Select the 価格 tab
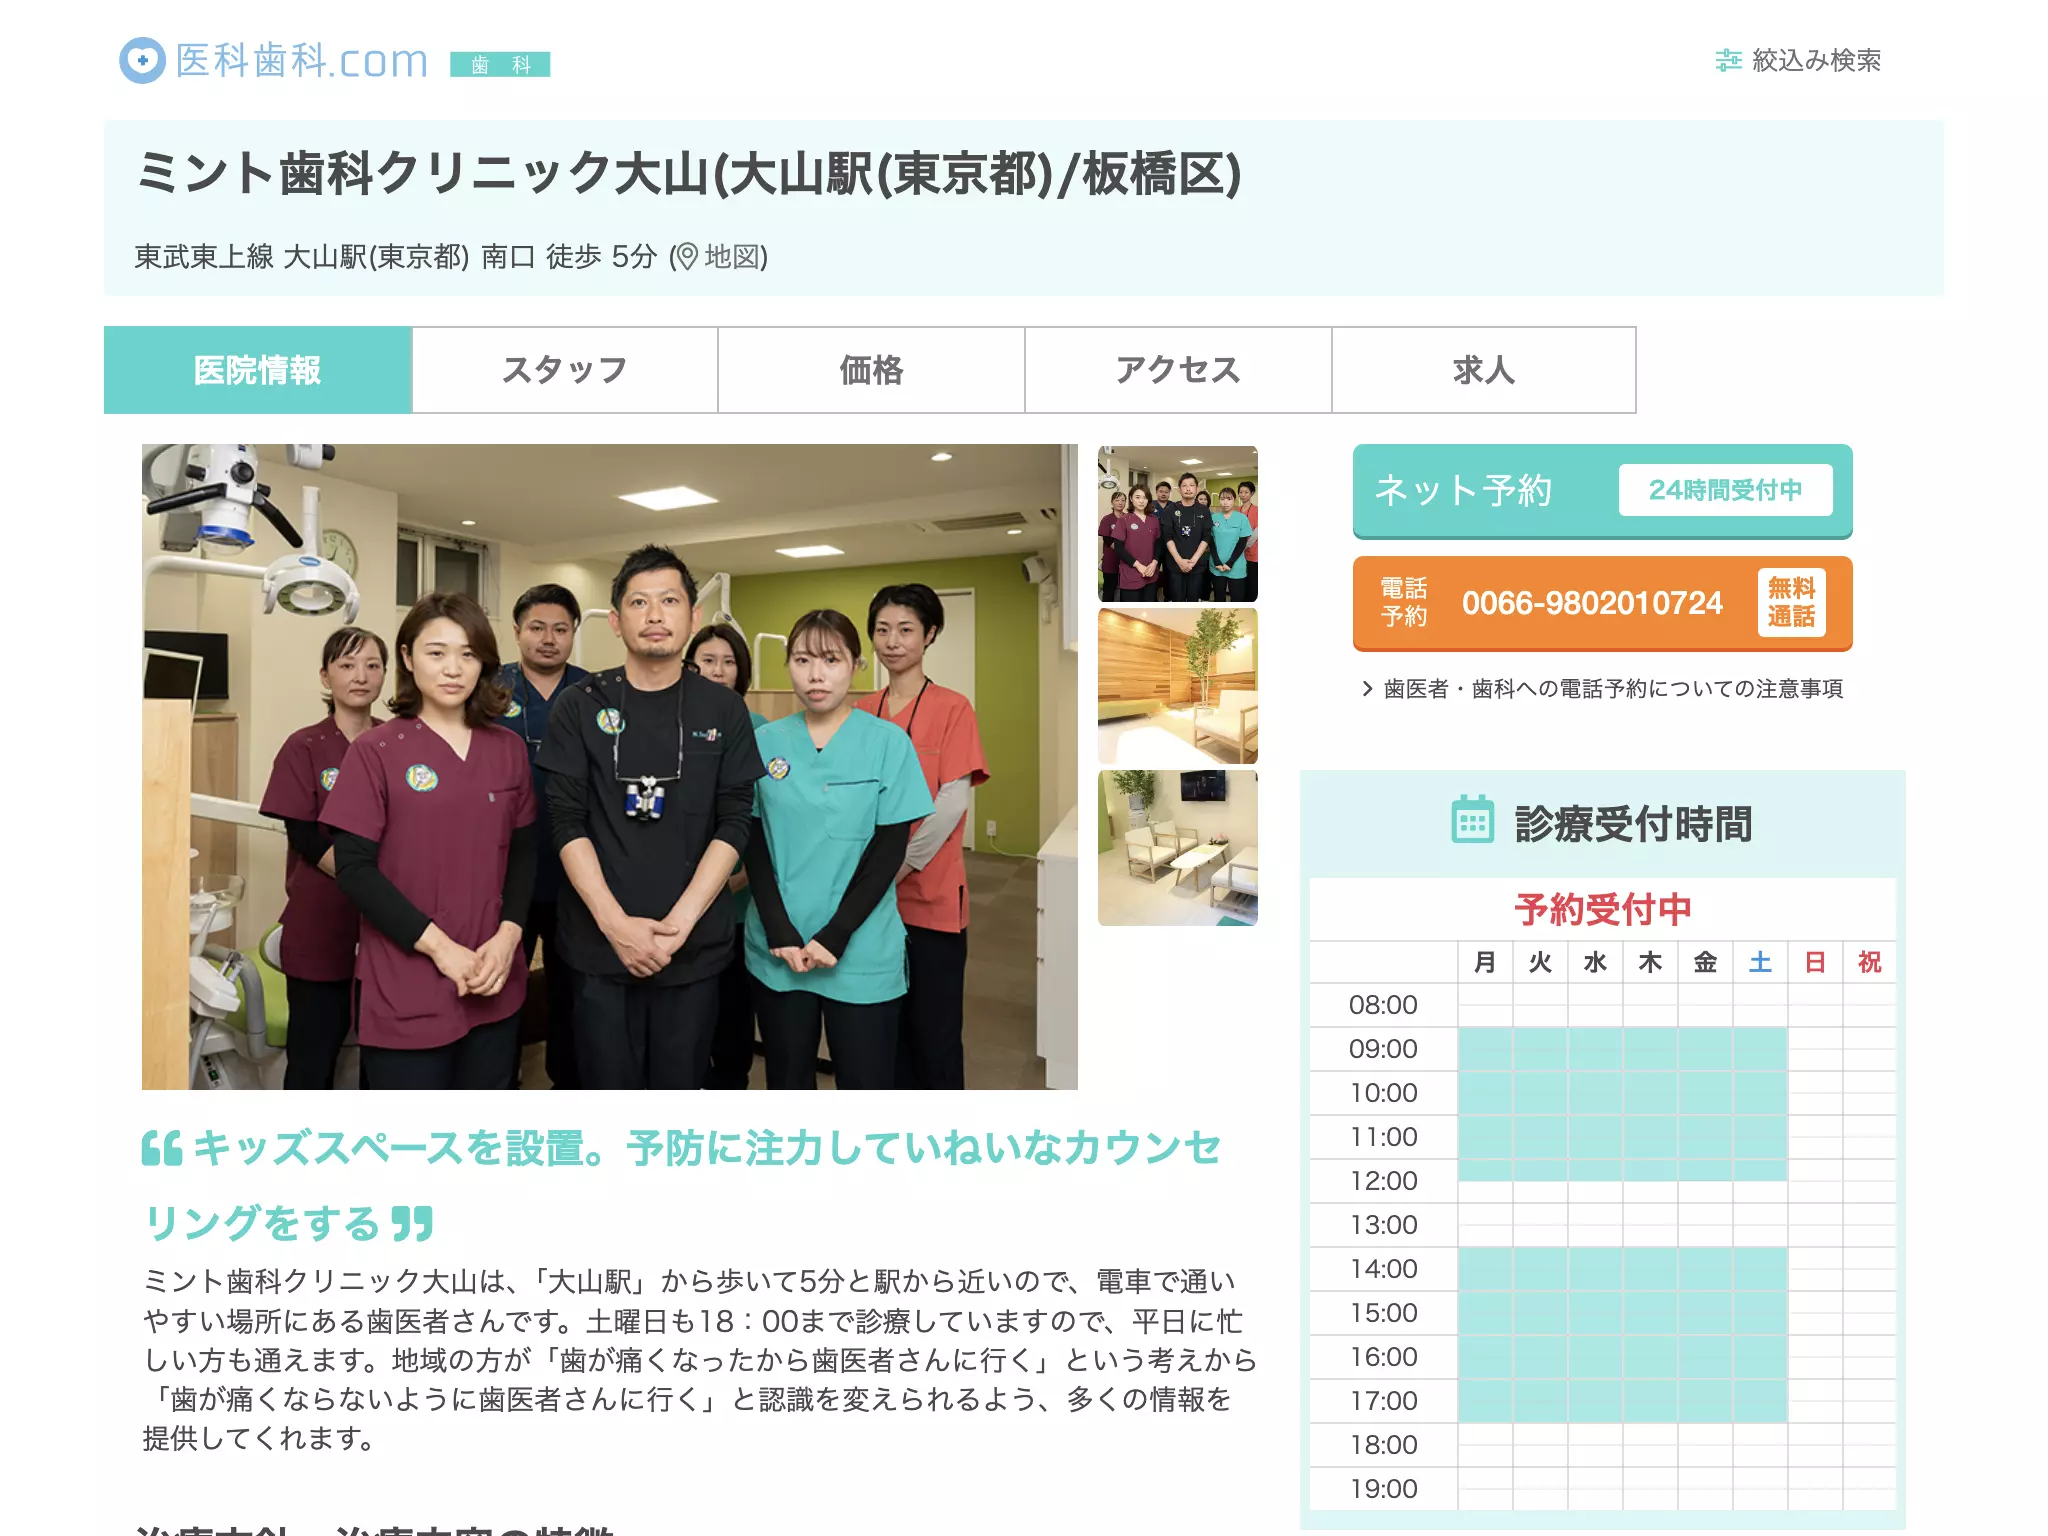 pyautogui.click(x=871, y=370)
